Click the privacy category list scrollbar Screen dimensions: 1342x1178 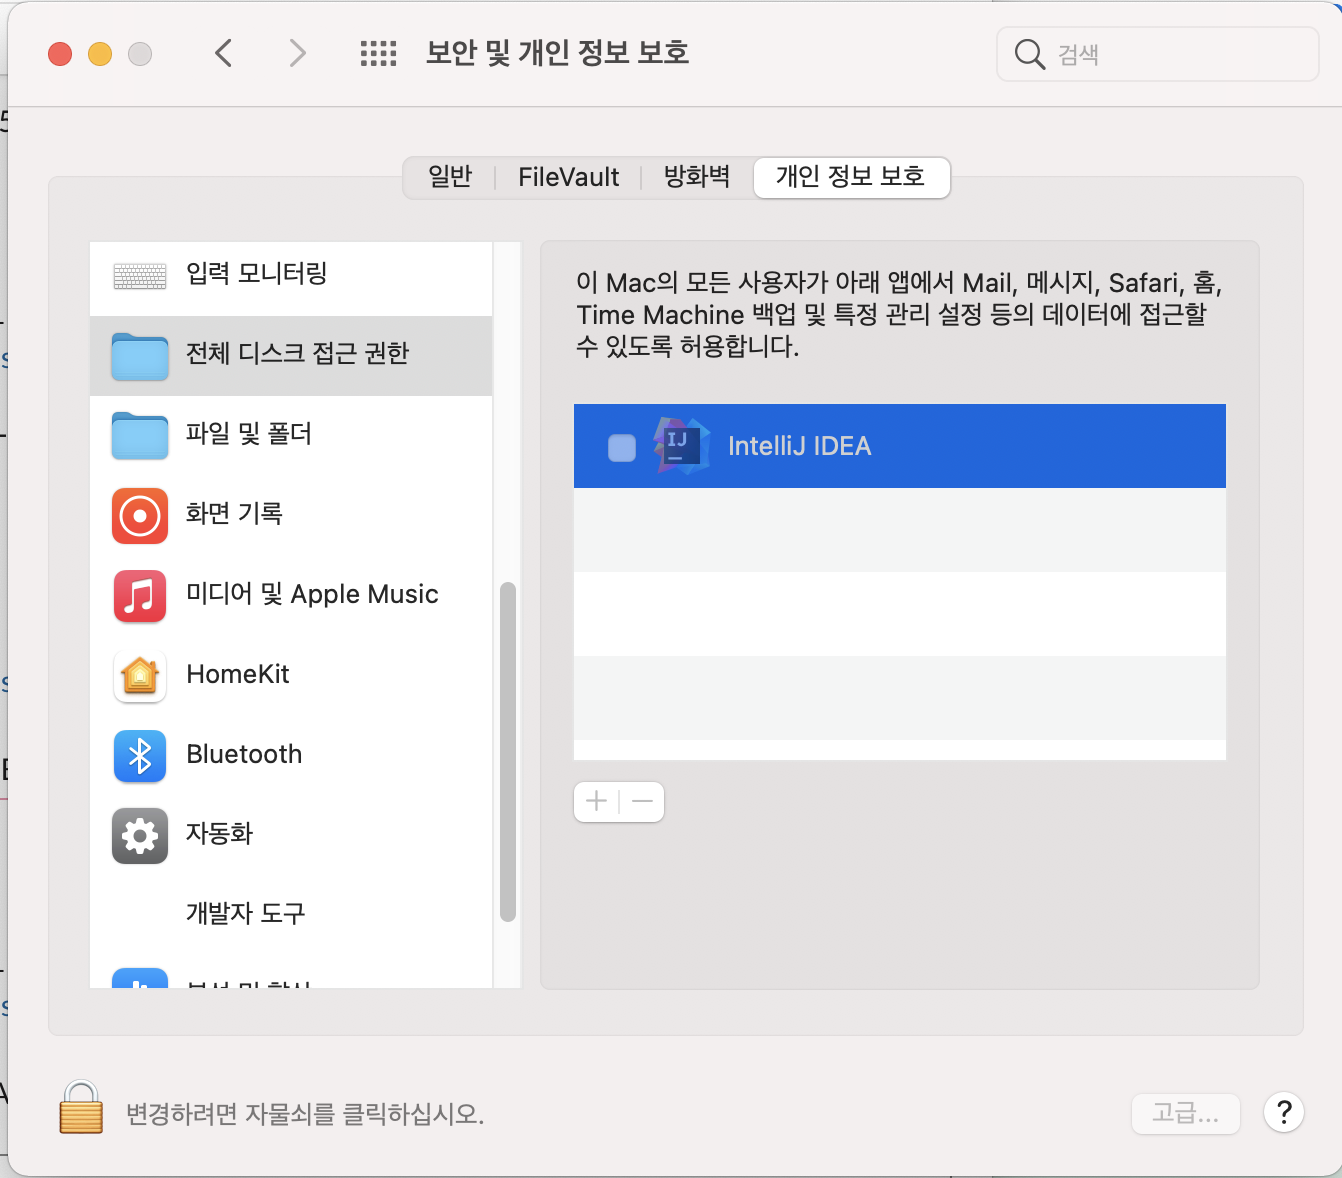(507, 752)
